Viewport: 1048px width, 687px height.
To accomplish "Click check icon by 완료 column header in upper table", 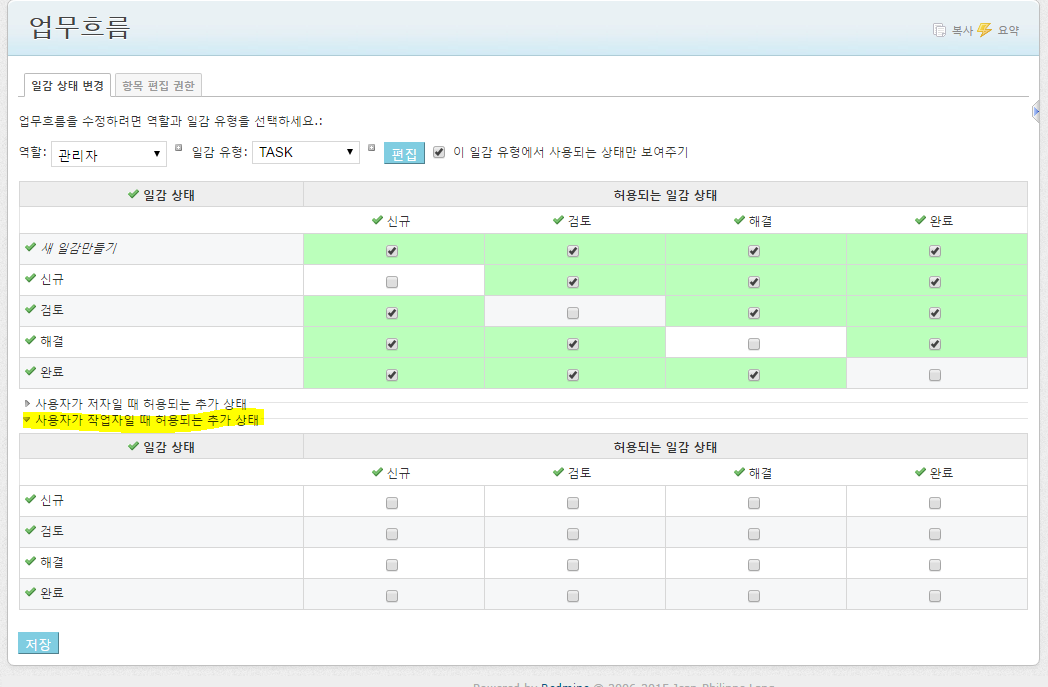I will [x=920, y=220].
